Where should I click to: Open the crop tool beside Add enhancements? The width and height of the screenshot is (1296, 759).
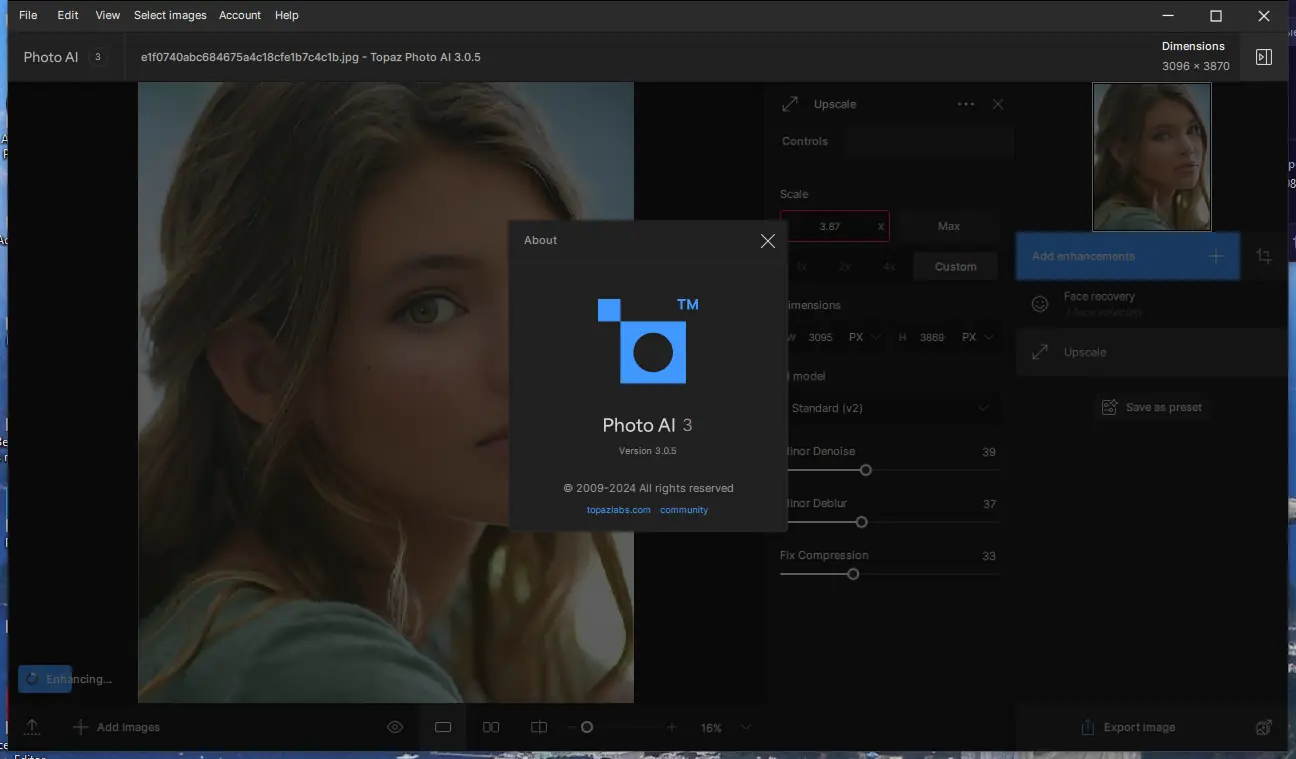[1264, 256]
